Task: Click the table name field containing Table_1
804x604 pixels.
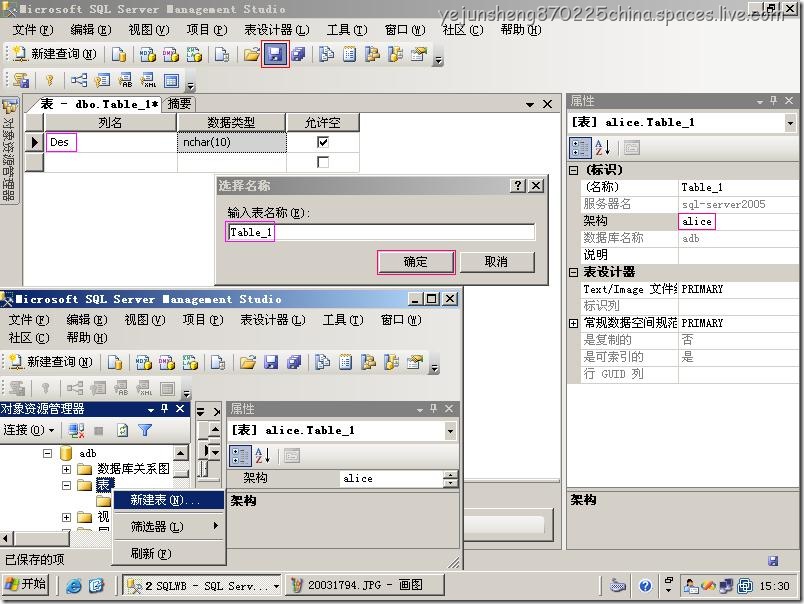Action: [380, 232]
